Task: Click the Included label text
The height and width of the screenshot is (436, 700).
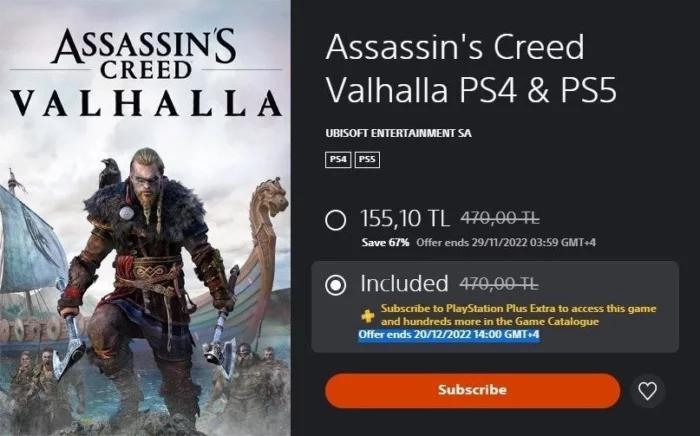Action: click(404, 283)
